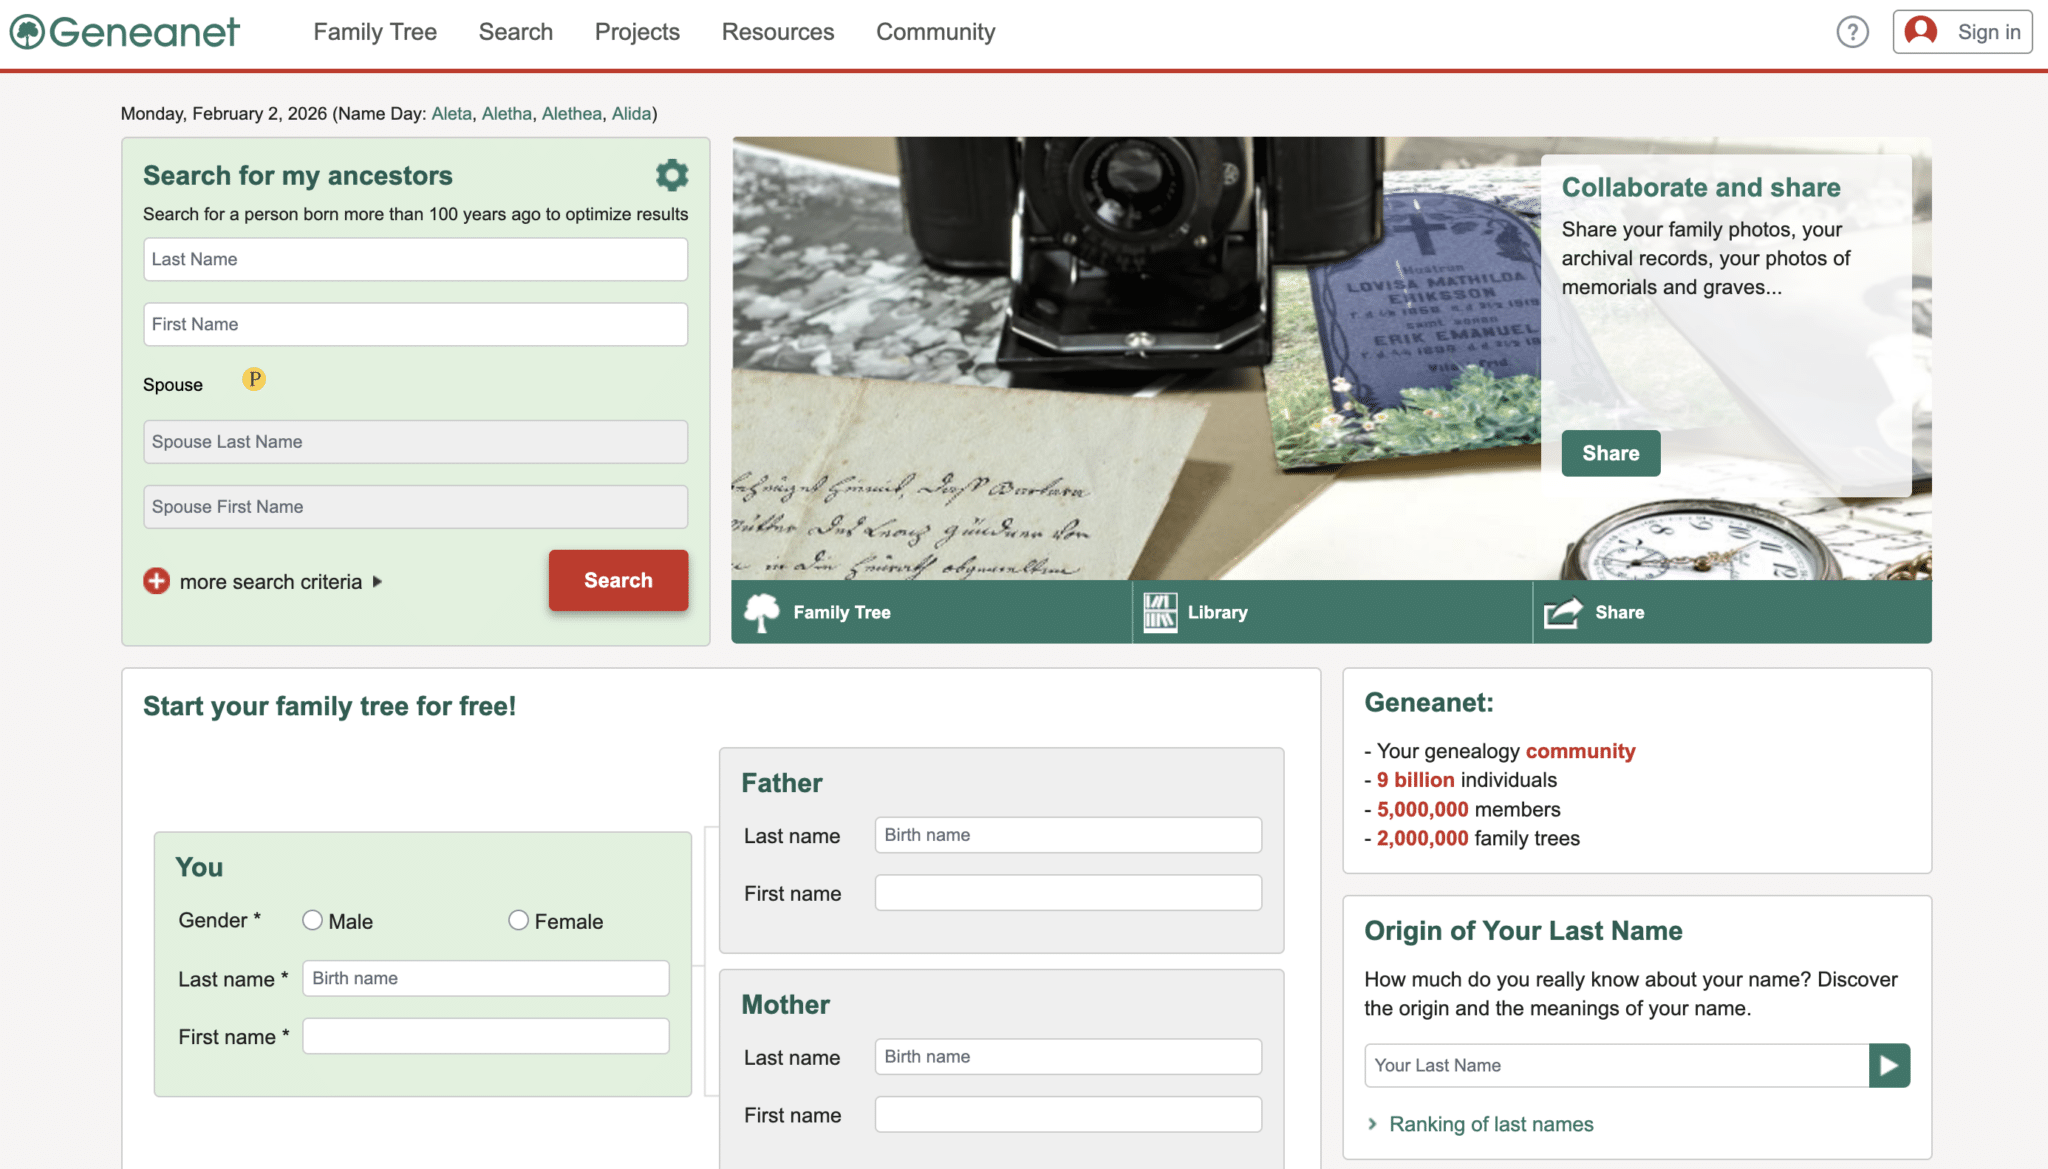Open the Community menu

pyautogui.click(x=935, y=32)
